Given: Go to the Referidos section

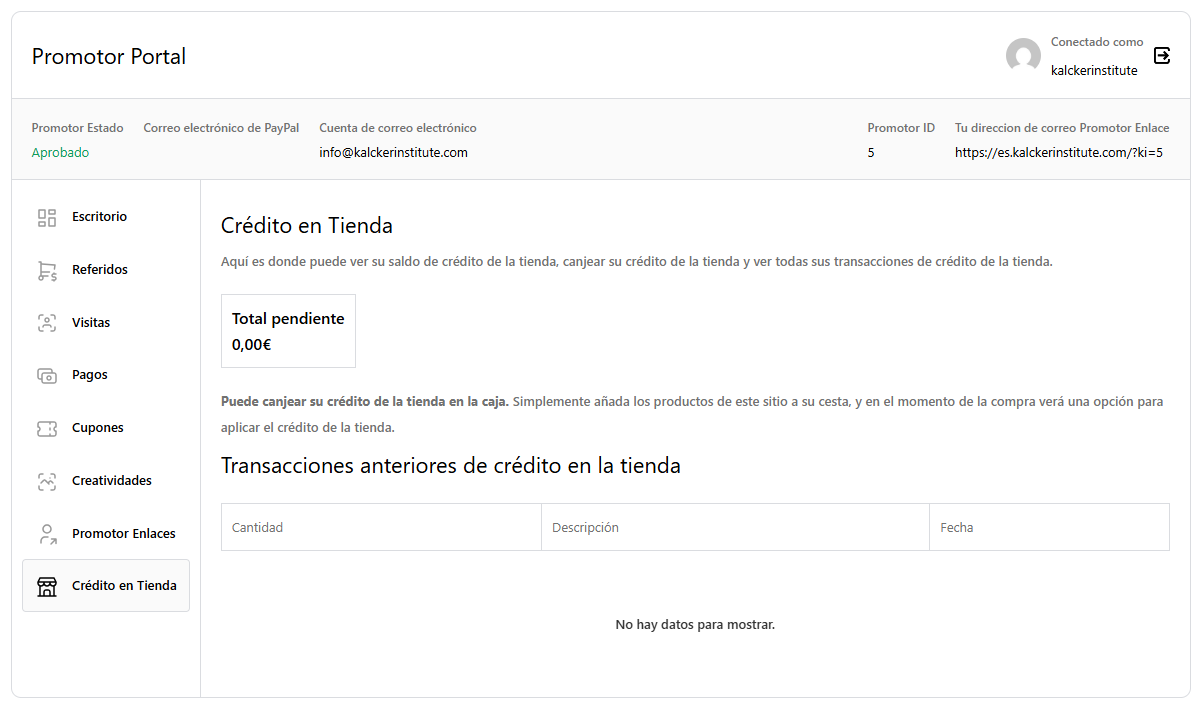Looking at the screenshot, I should tap(100, 270).
